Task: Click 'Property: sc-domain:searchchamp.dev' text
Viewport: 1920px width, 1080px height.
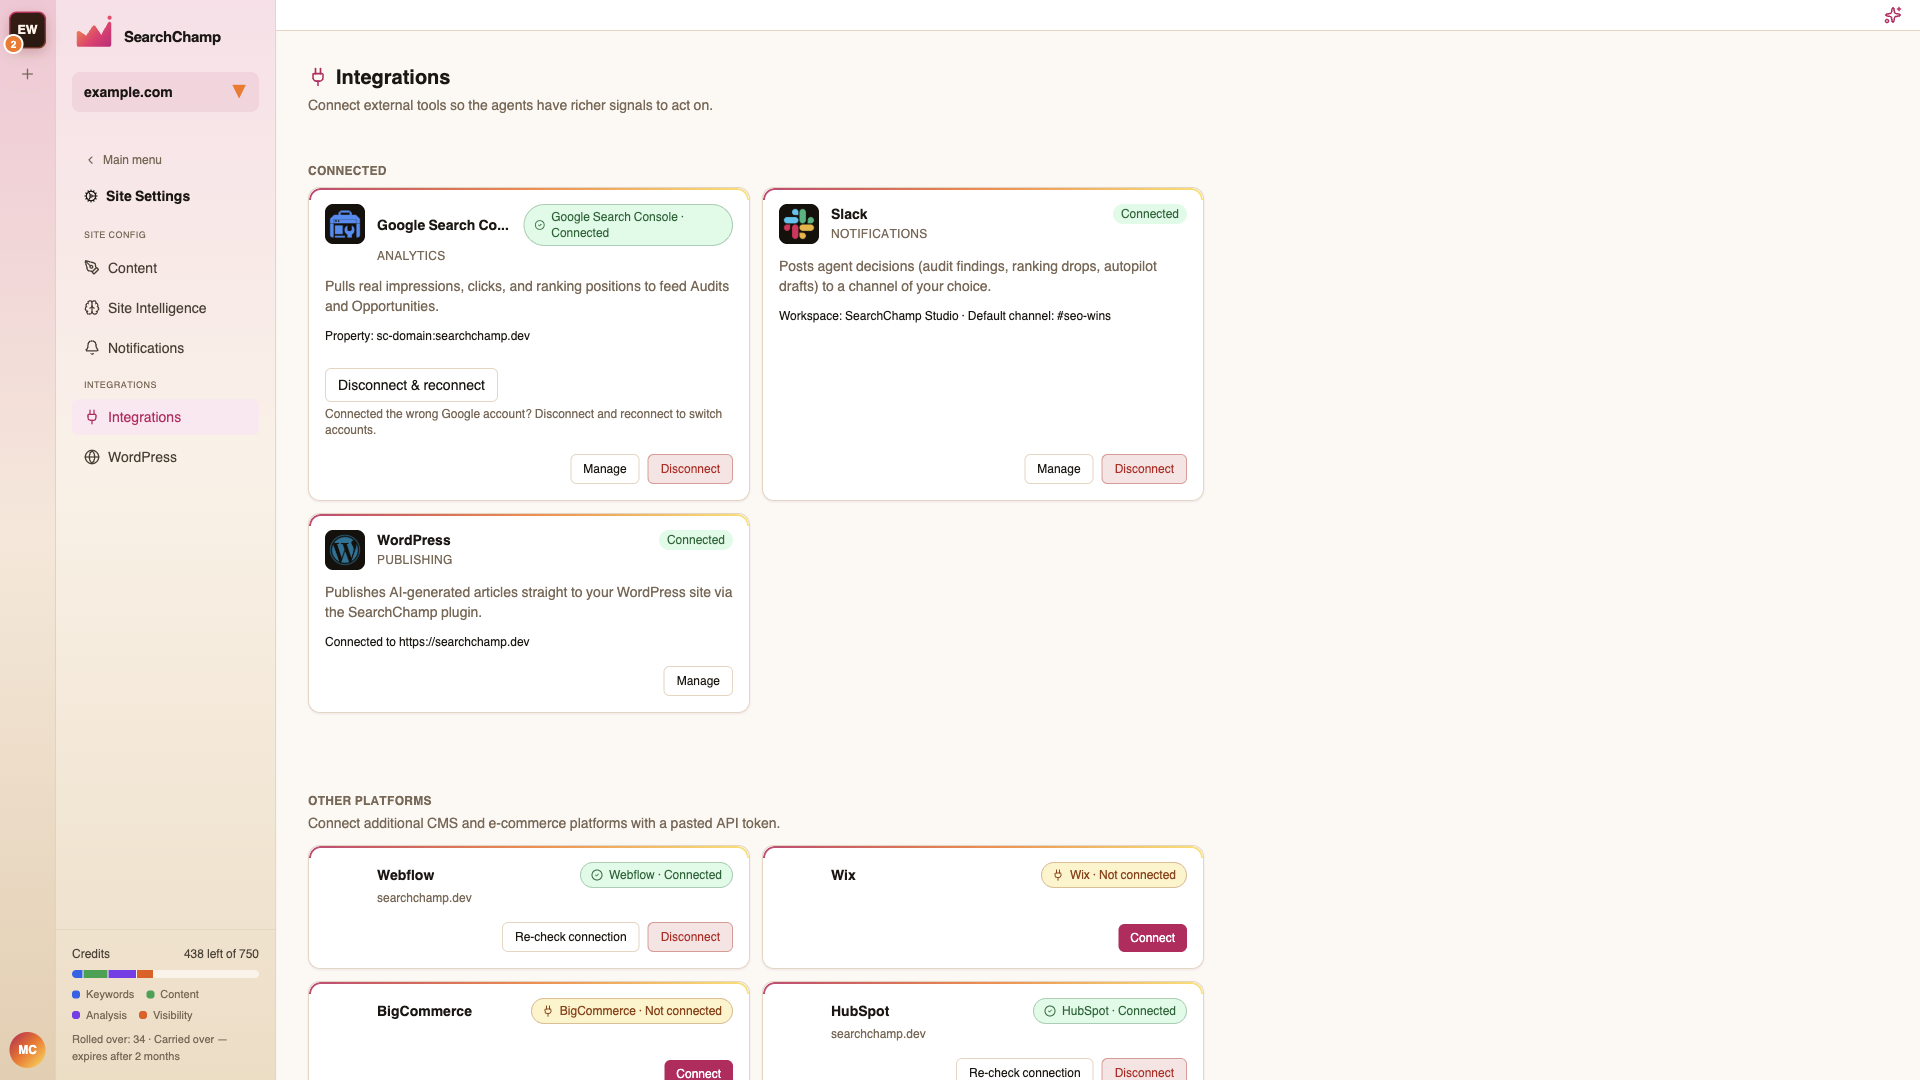Action: [427, 336]
